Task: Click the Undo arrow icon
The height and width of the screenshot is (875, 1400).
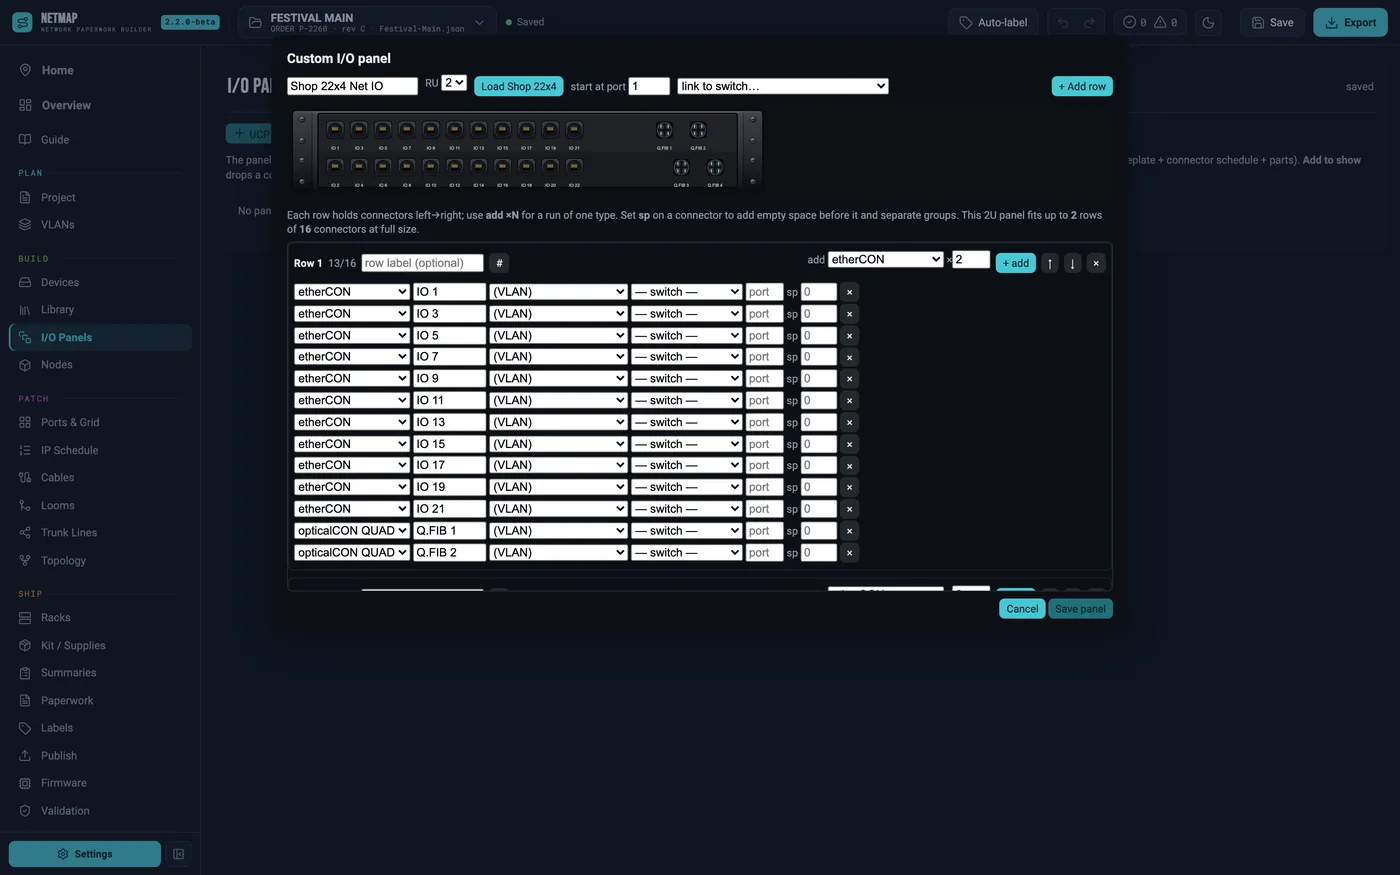Action: point(1063,22)
